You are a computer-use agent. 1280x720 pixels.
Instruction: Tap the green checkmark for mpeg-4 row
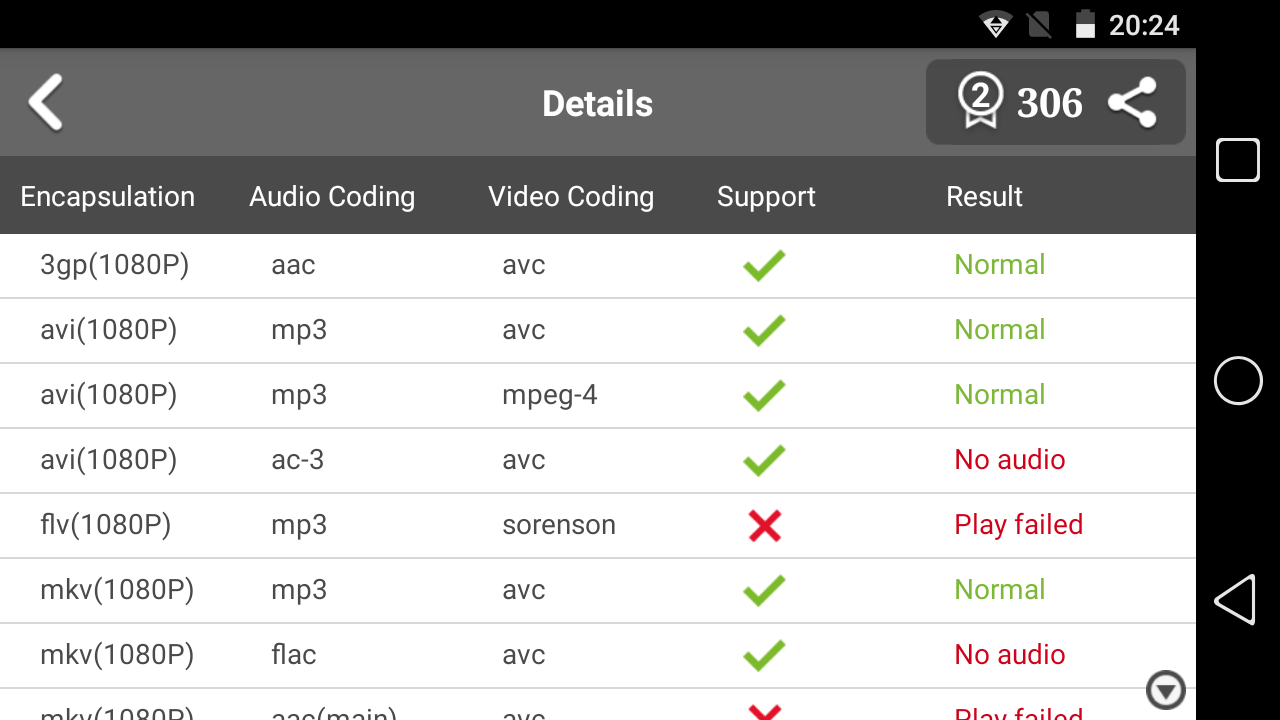pyautogui.click(x=764, y=395)
